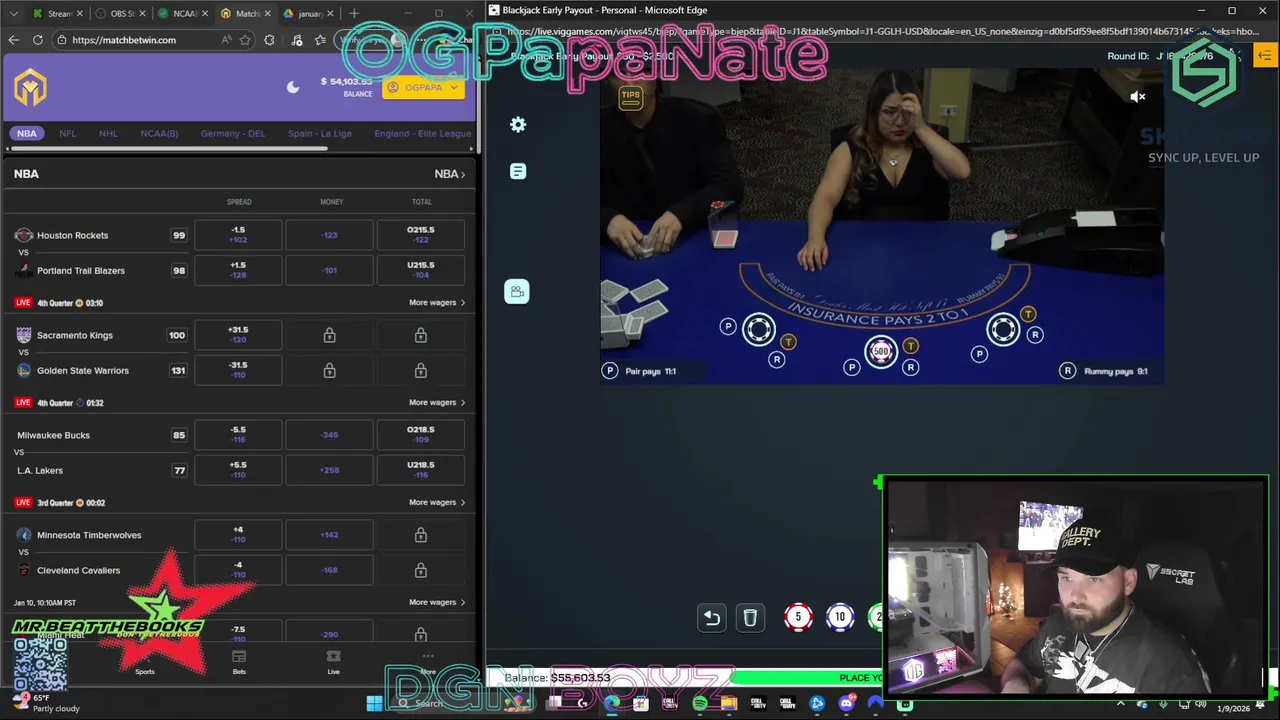Select the Germany - DEL tab
The image size is (1280, 720).
click(233, 133)
